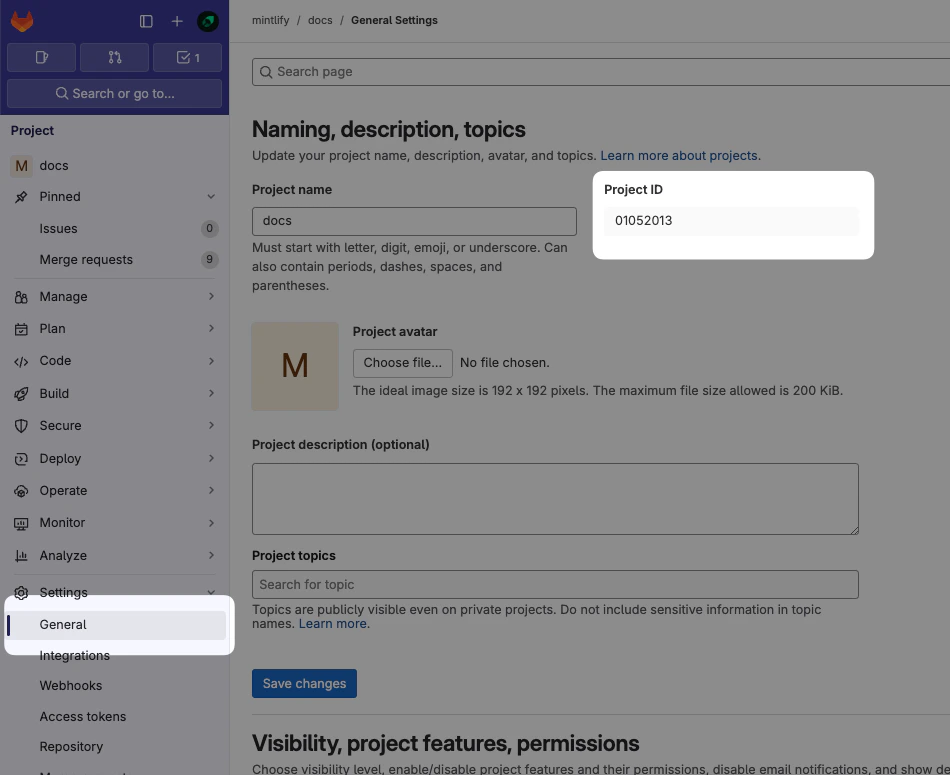Switch to the Webhooks settings page
The height and width of the screenshot is (775, 950).
coord(71,685)
